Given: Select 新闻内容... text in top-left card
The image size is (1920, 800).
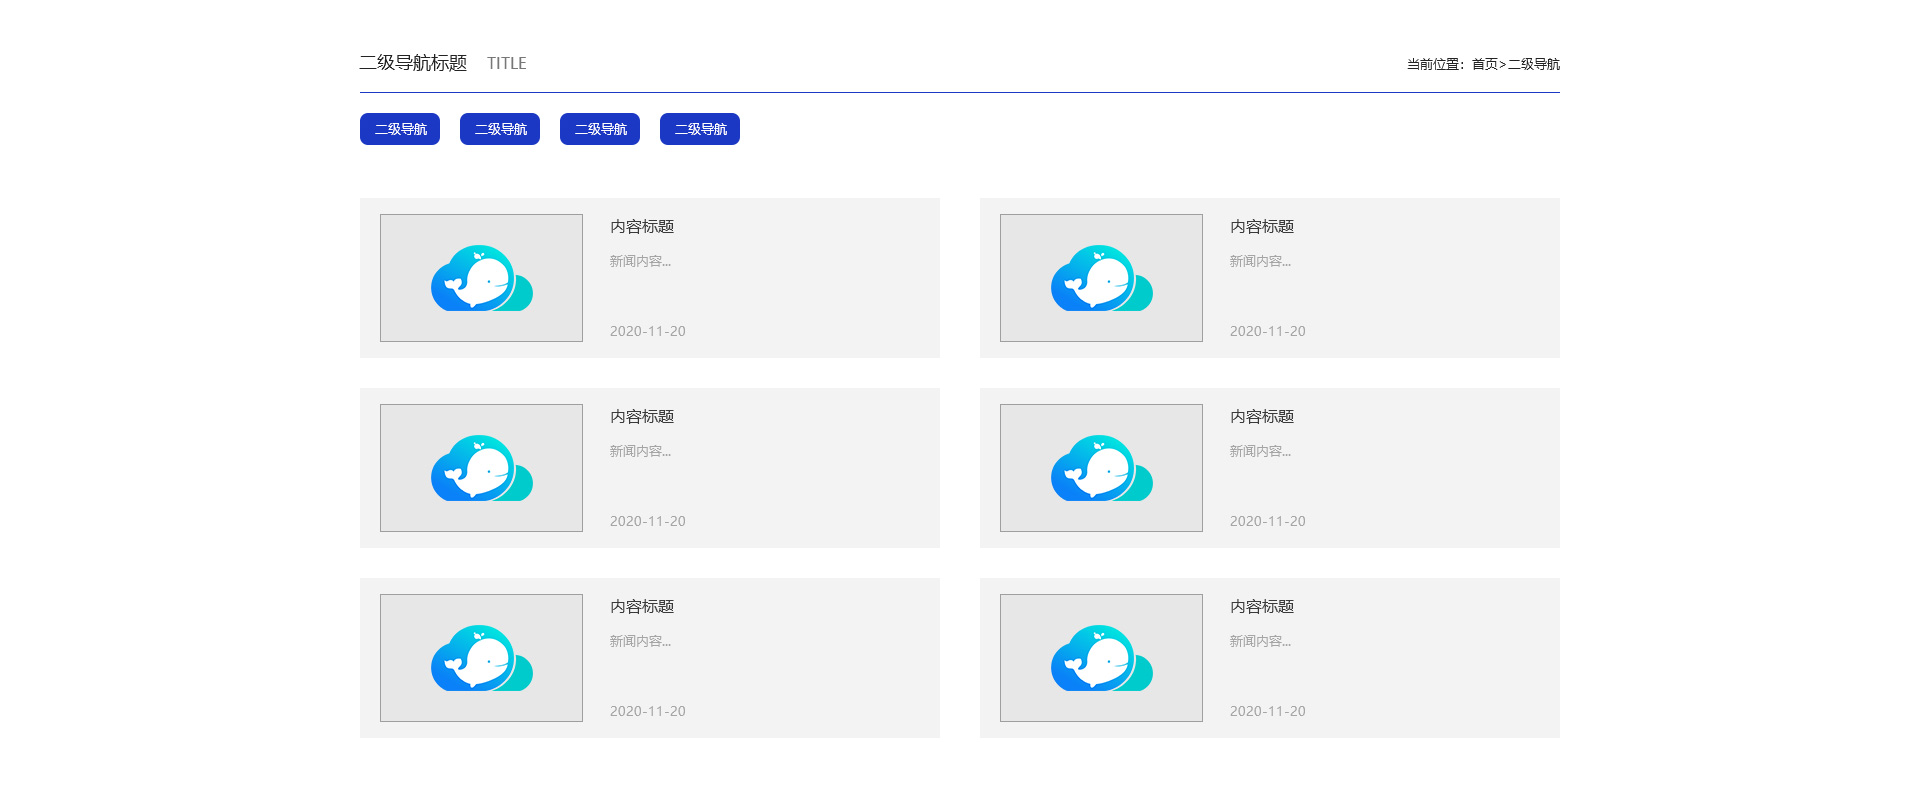Looking at the screenshot, I should pos(640,261).
